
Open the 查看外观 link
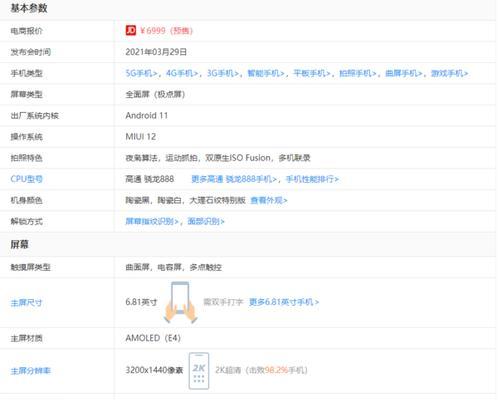click(269, 200)
